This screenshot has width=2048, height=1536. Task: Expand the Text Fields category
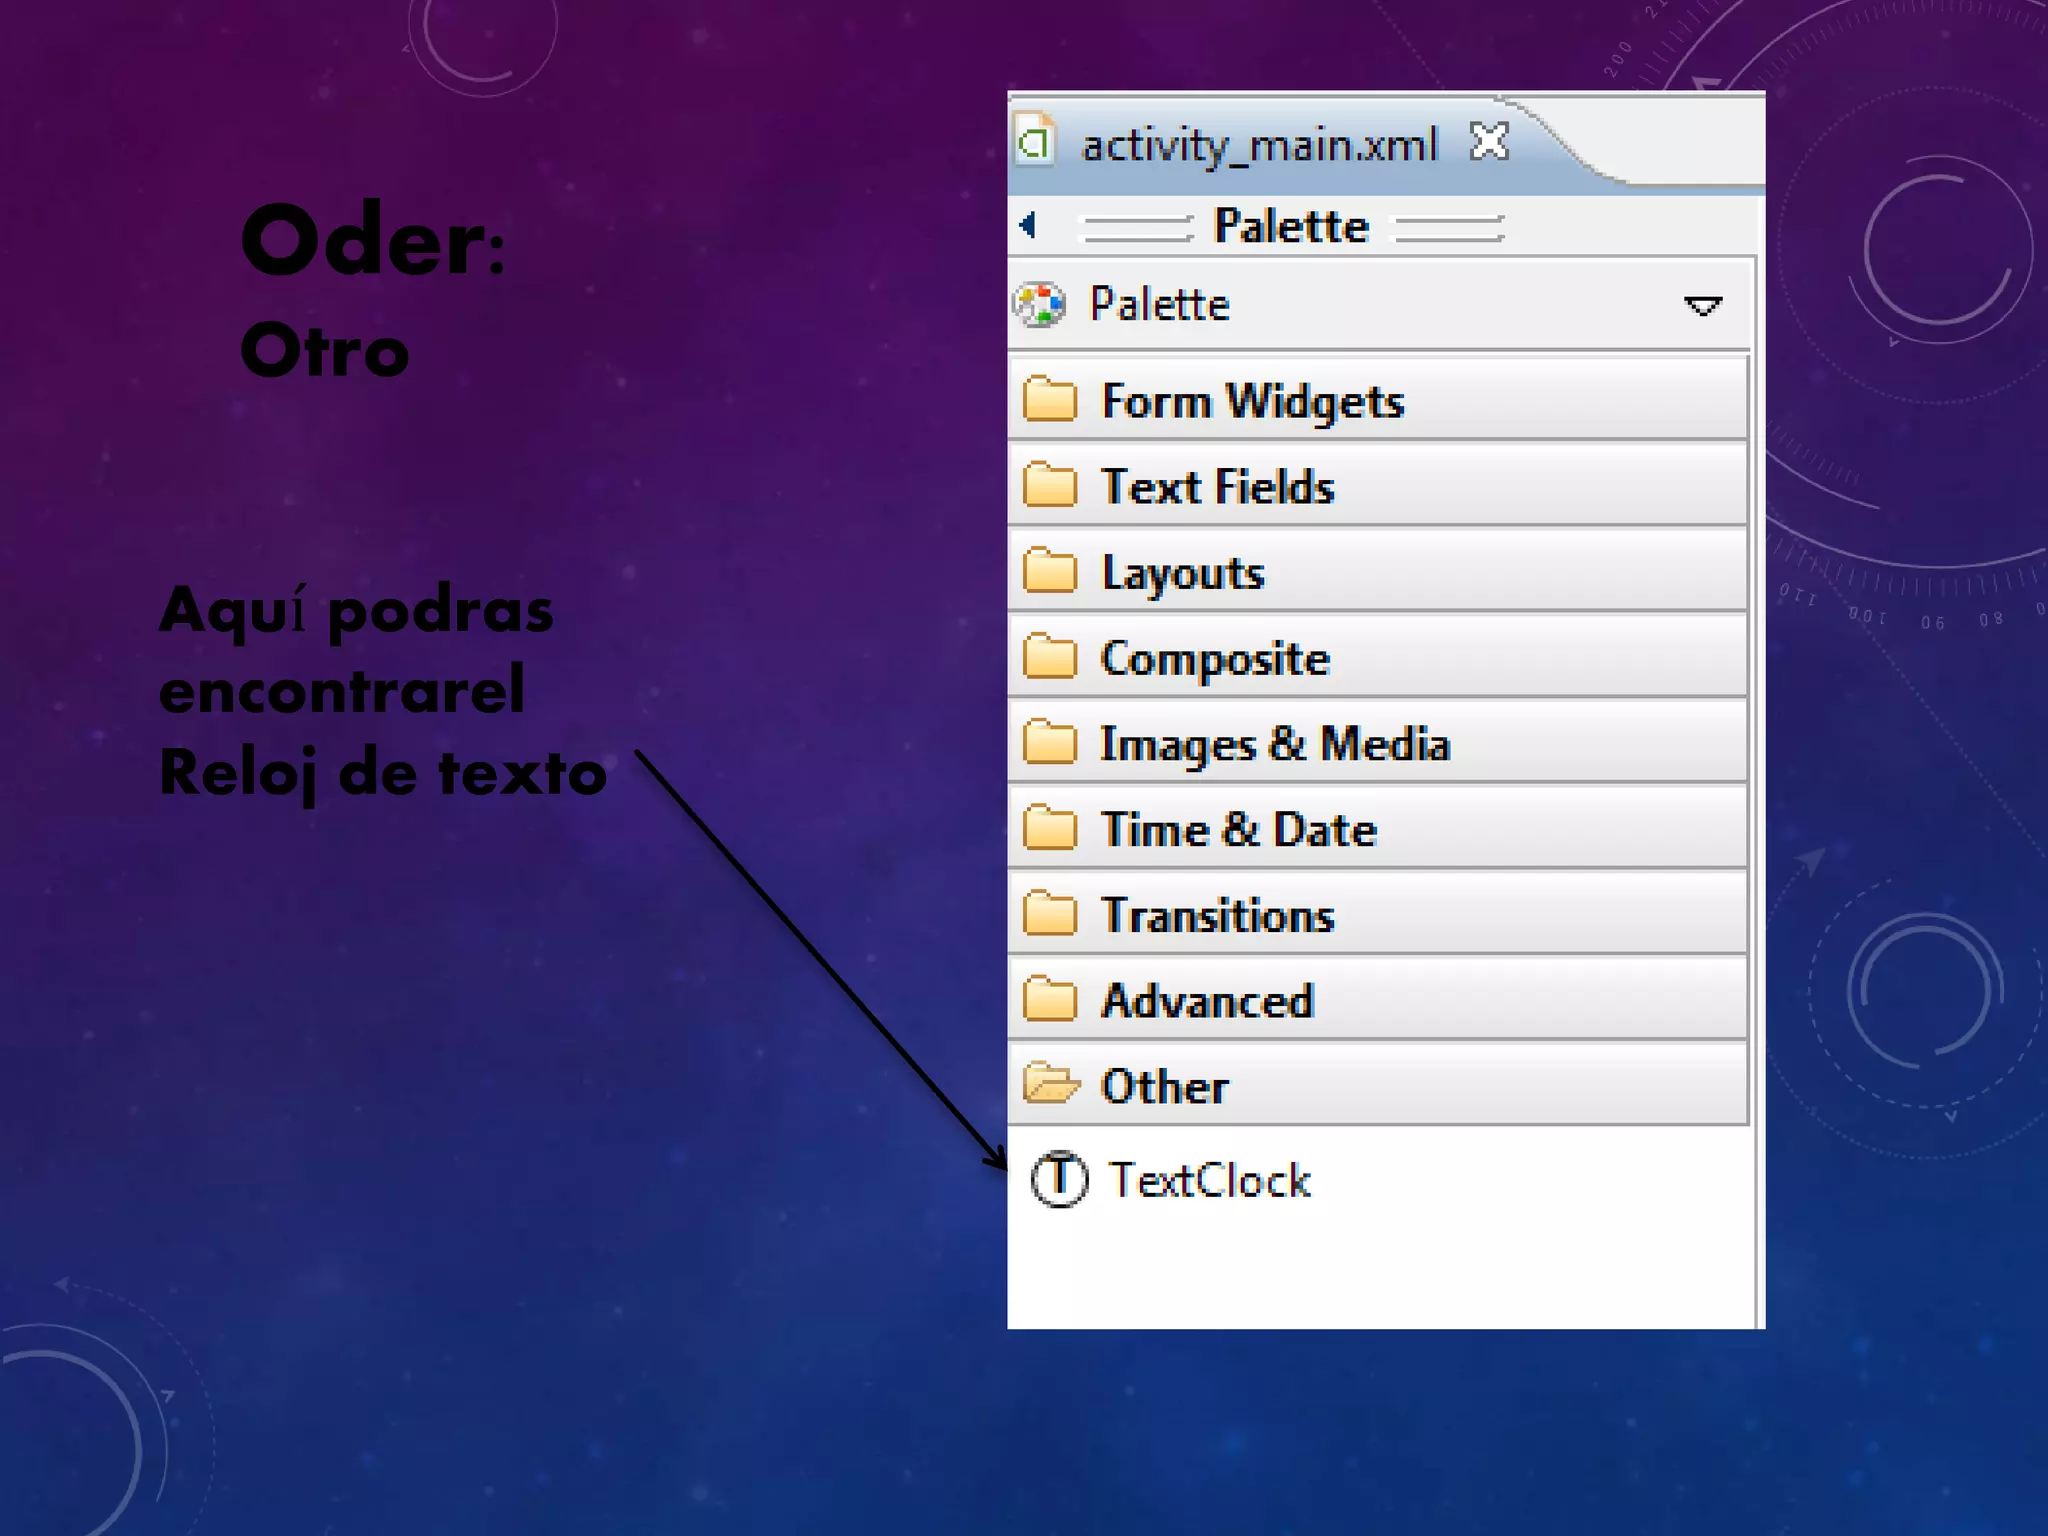1217,487
